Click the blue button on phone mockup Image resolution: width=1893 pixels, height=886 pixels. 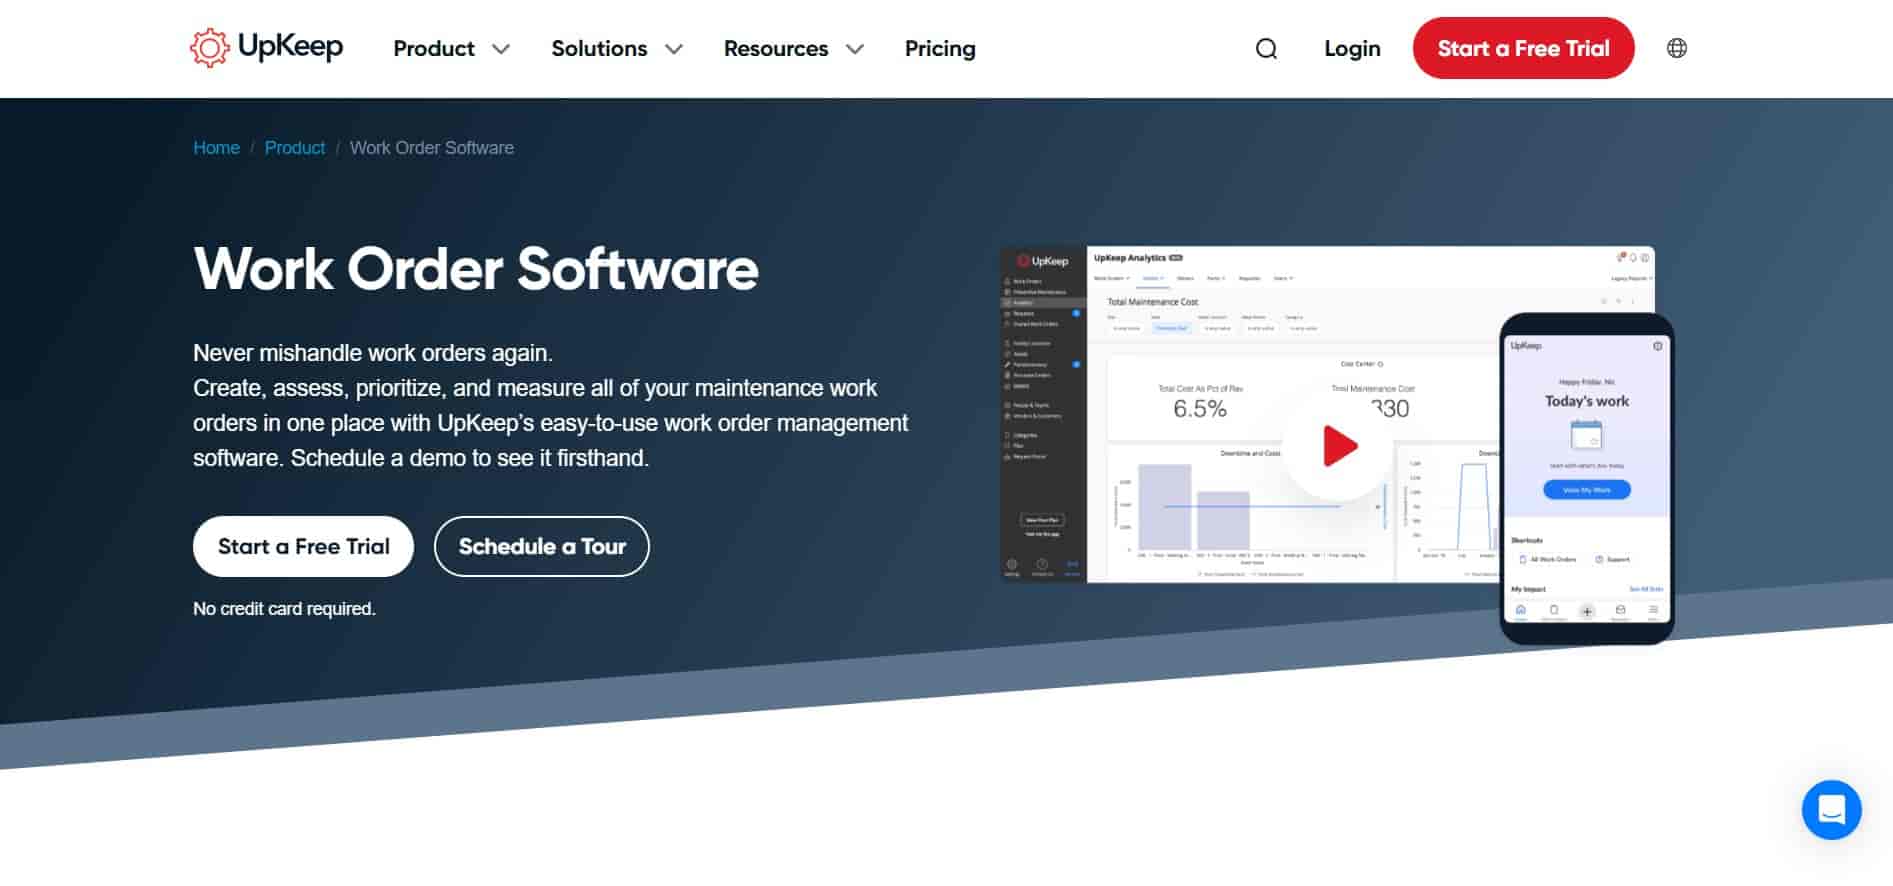(x=1587, y=490)
